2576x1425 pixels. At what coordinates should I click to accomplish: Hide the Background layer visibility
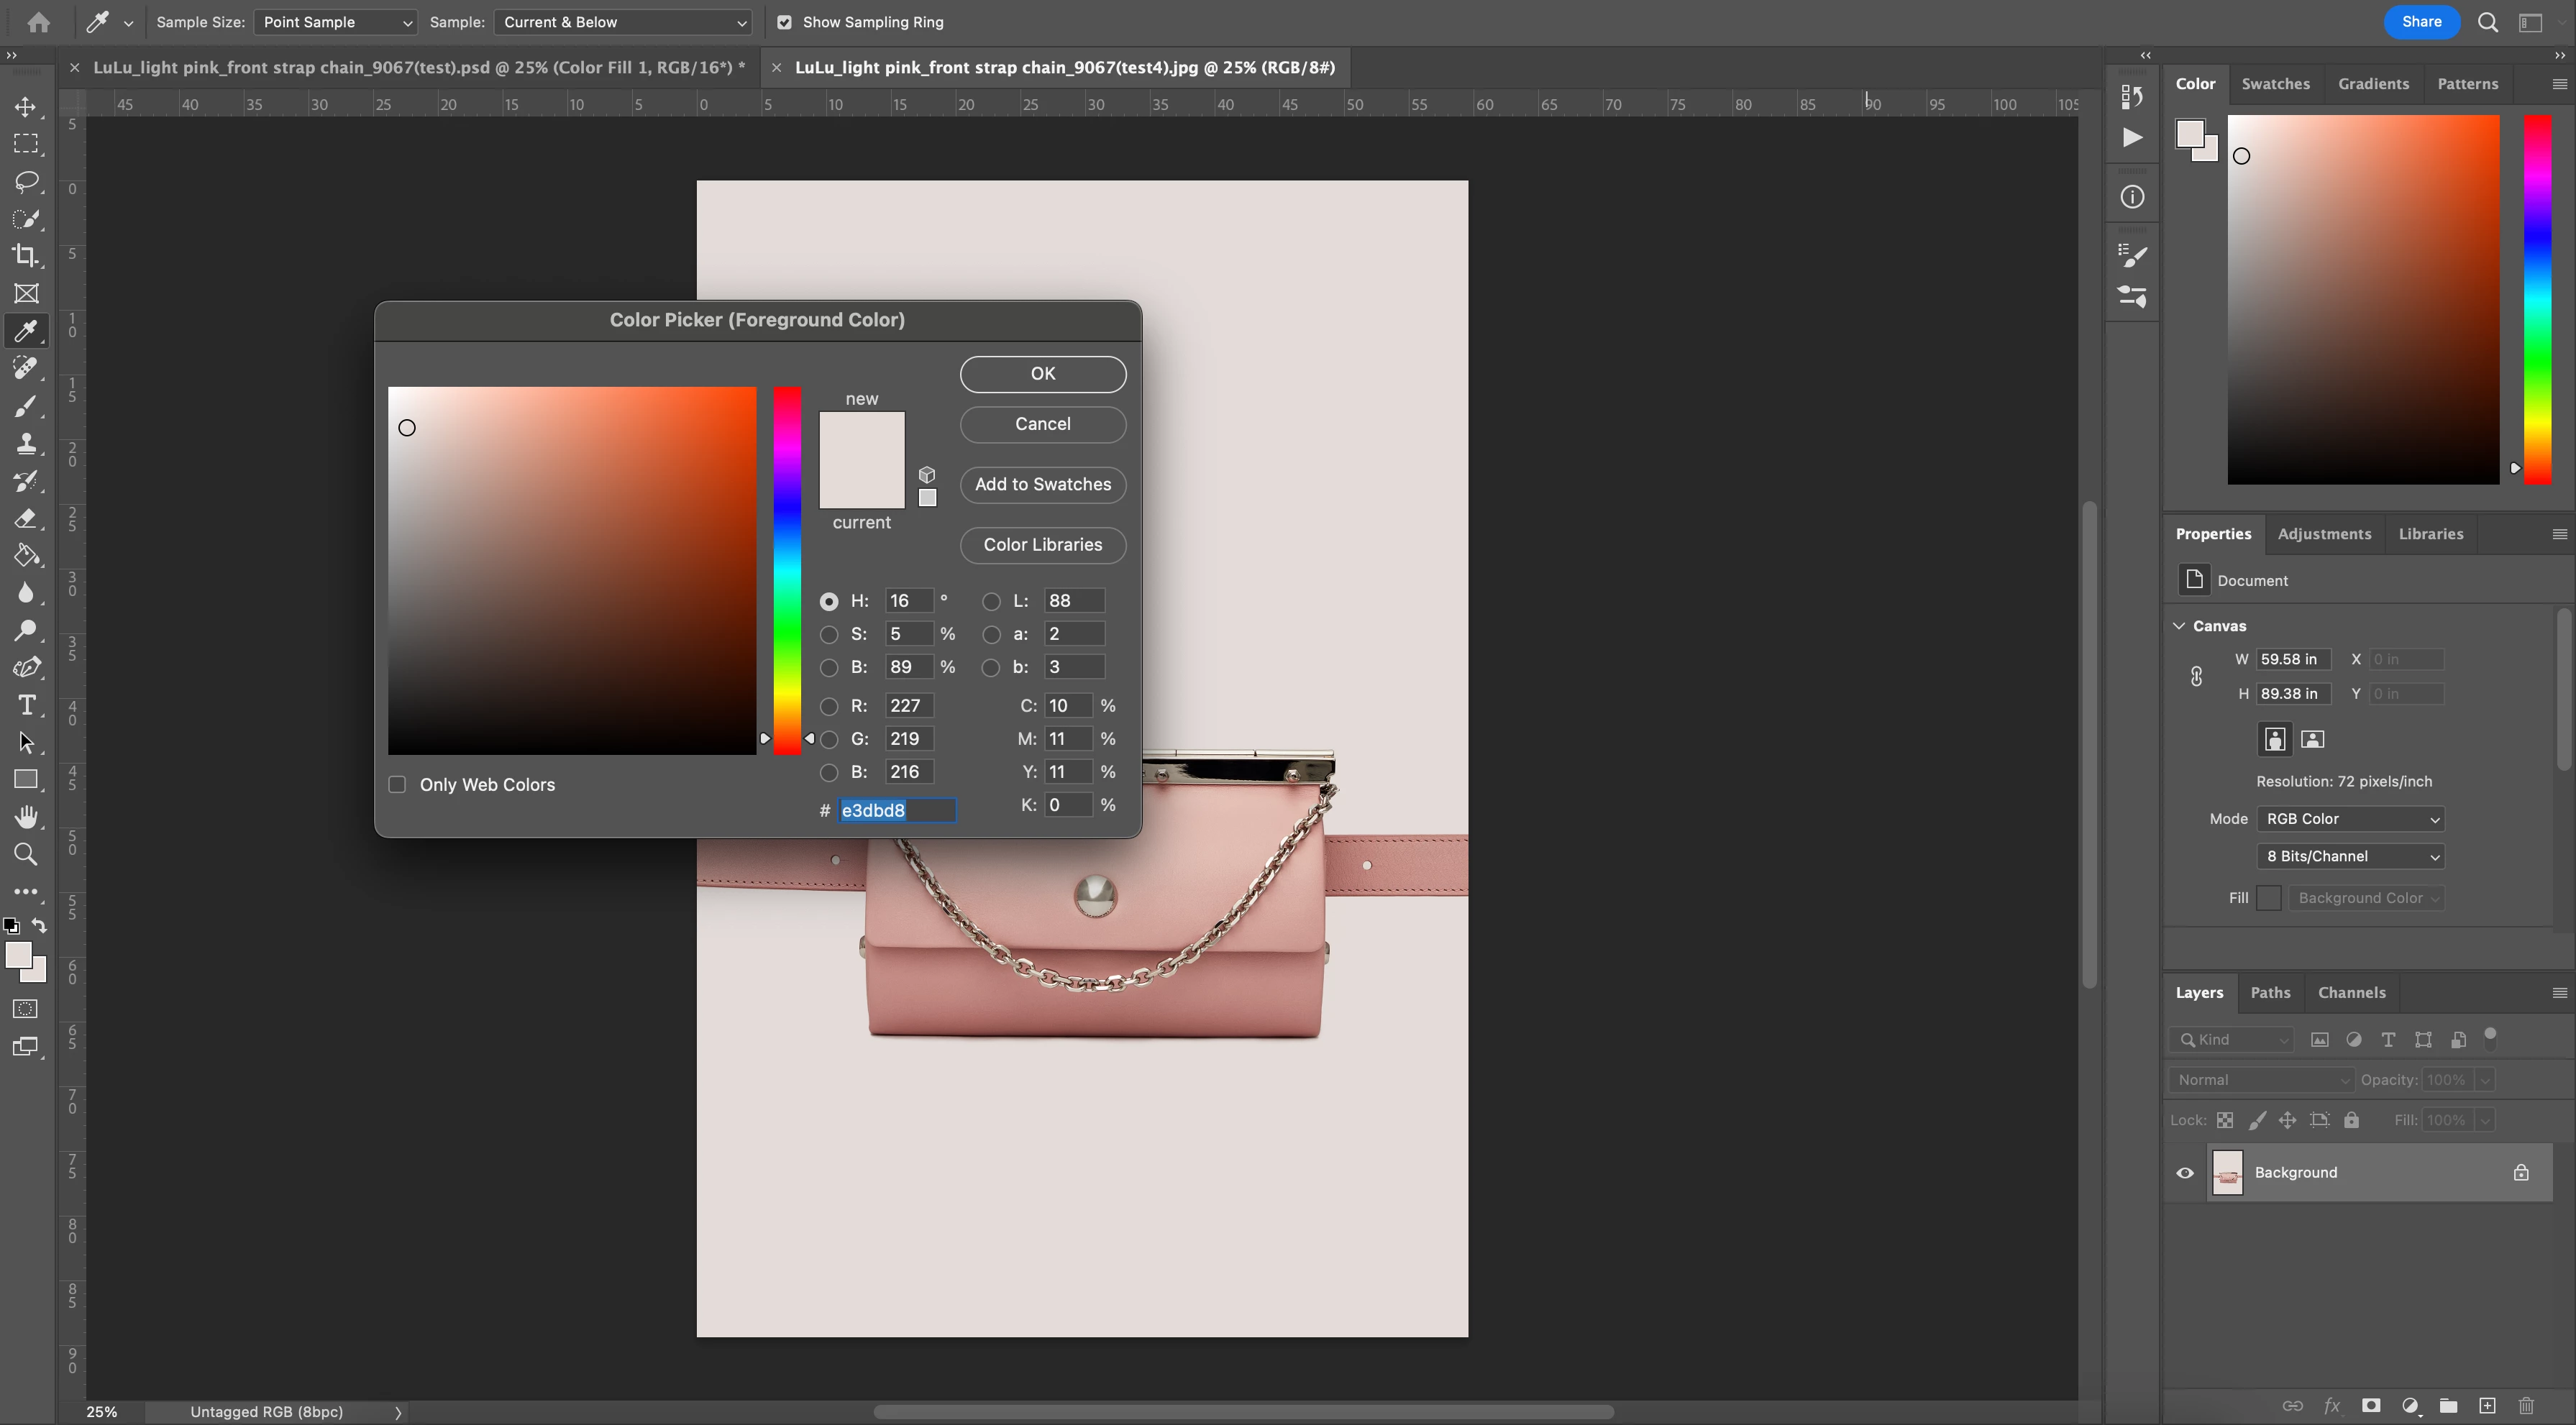point(2185,1173)
